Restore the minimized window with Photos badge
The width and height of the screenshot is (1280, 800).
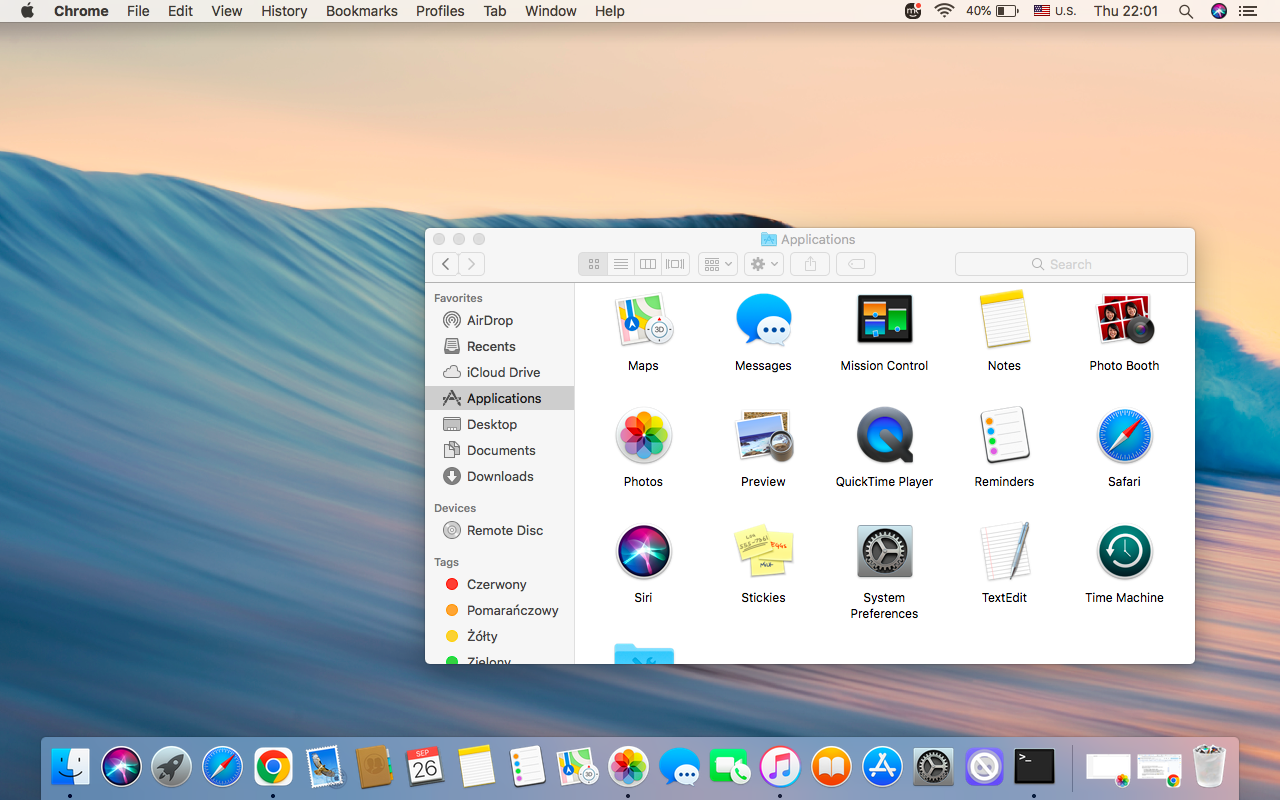coord(1108,768)
